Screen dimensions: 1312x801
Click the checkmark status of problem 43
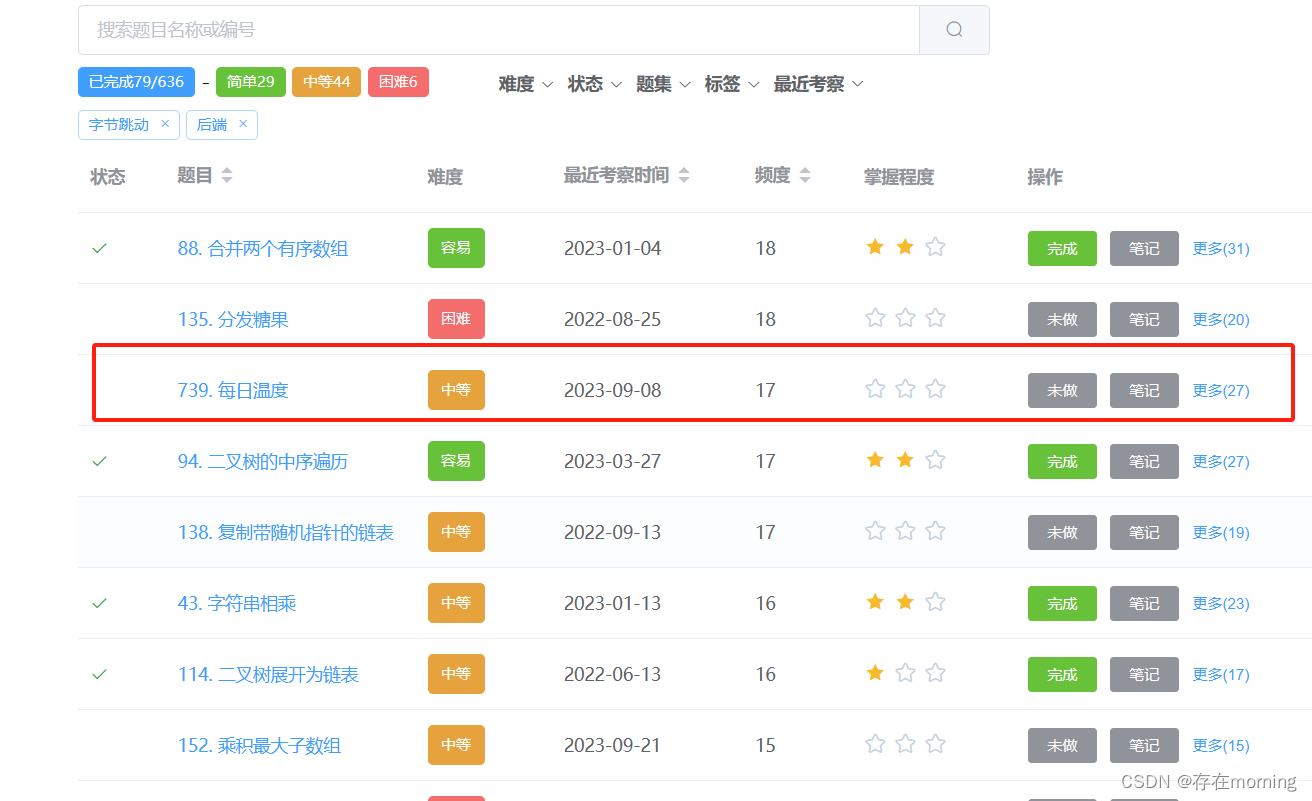click(x=99, y=603)
